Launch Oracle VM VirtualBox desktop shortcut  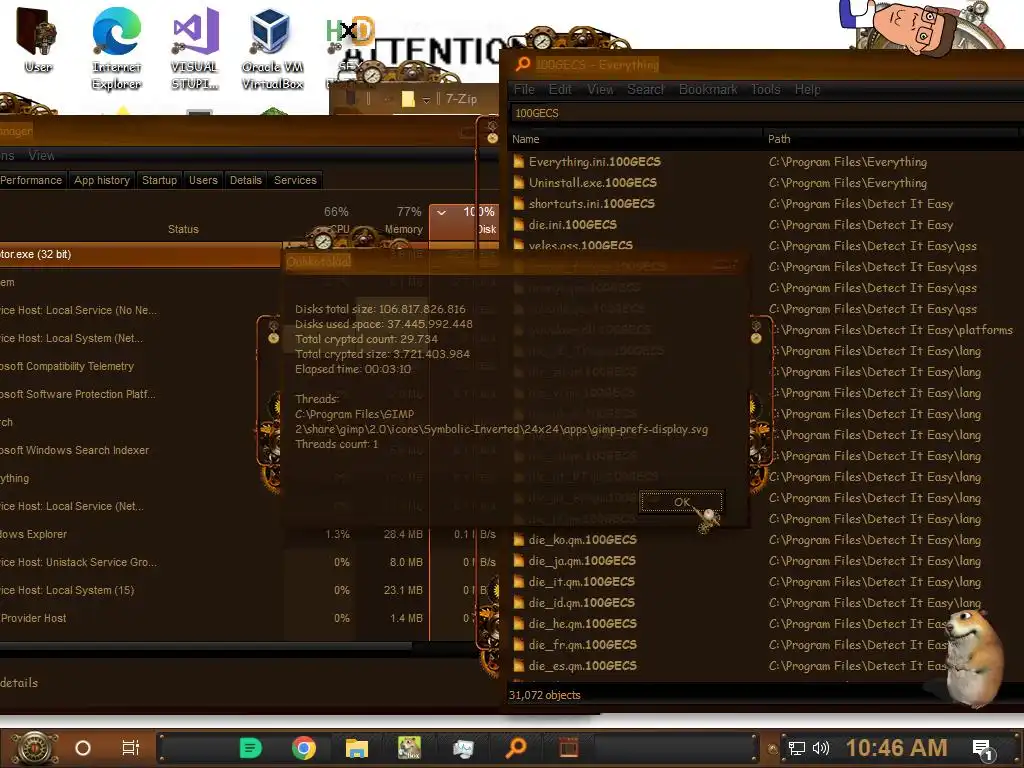coord(272,48)
